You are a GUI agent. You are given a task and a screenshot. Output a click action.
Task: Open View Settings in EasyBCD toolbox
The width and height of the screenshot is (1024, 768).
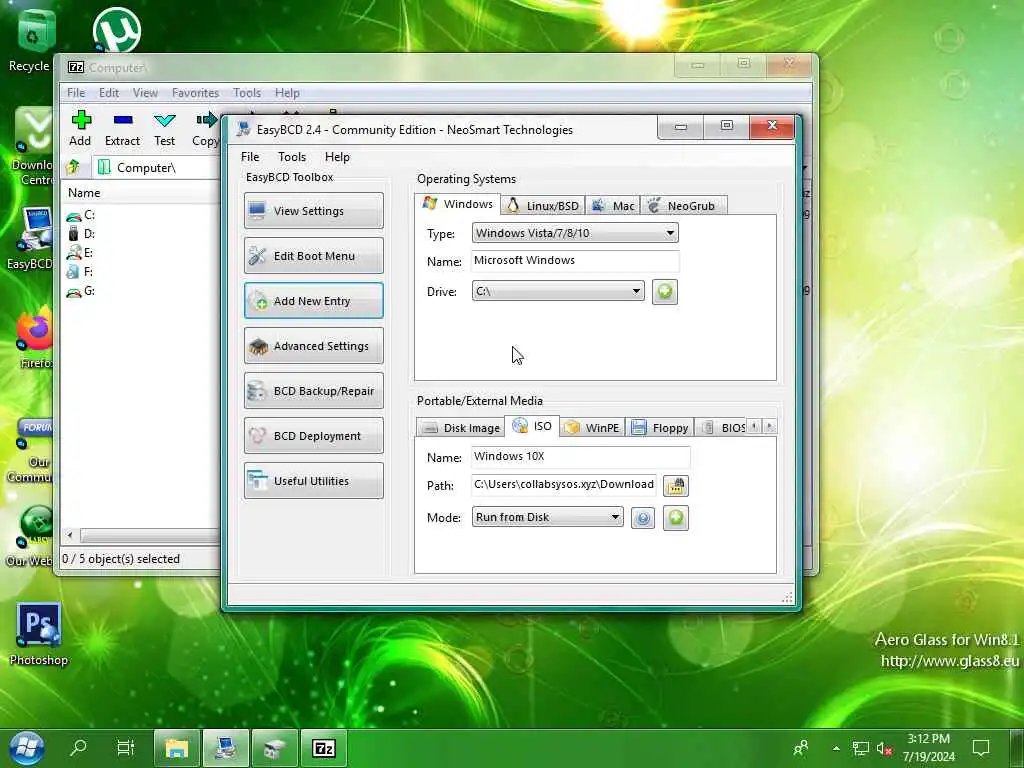(313, 211)
